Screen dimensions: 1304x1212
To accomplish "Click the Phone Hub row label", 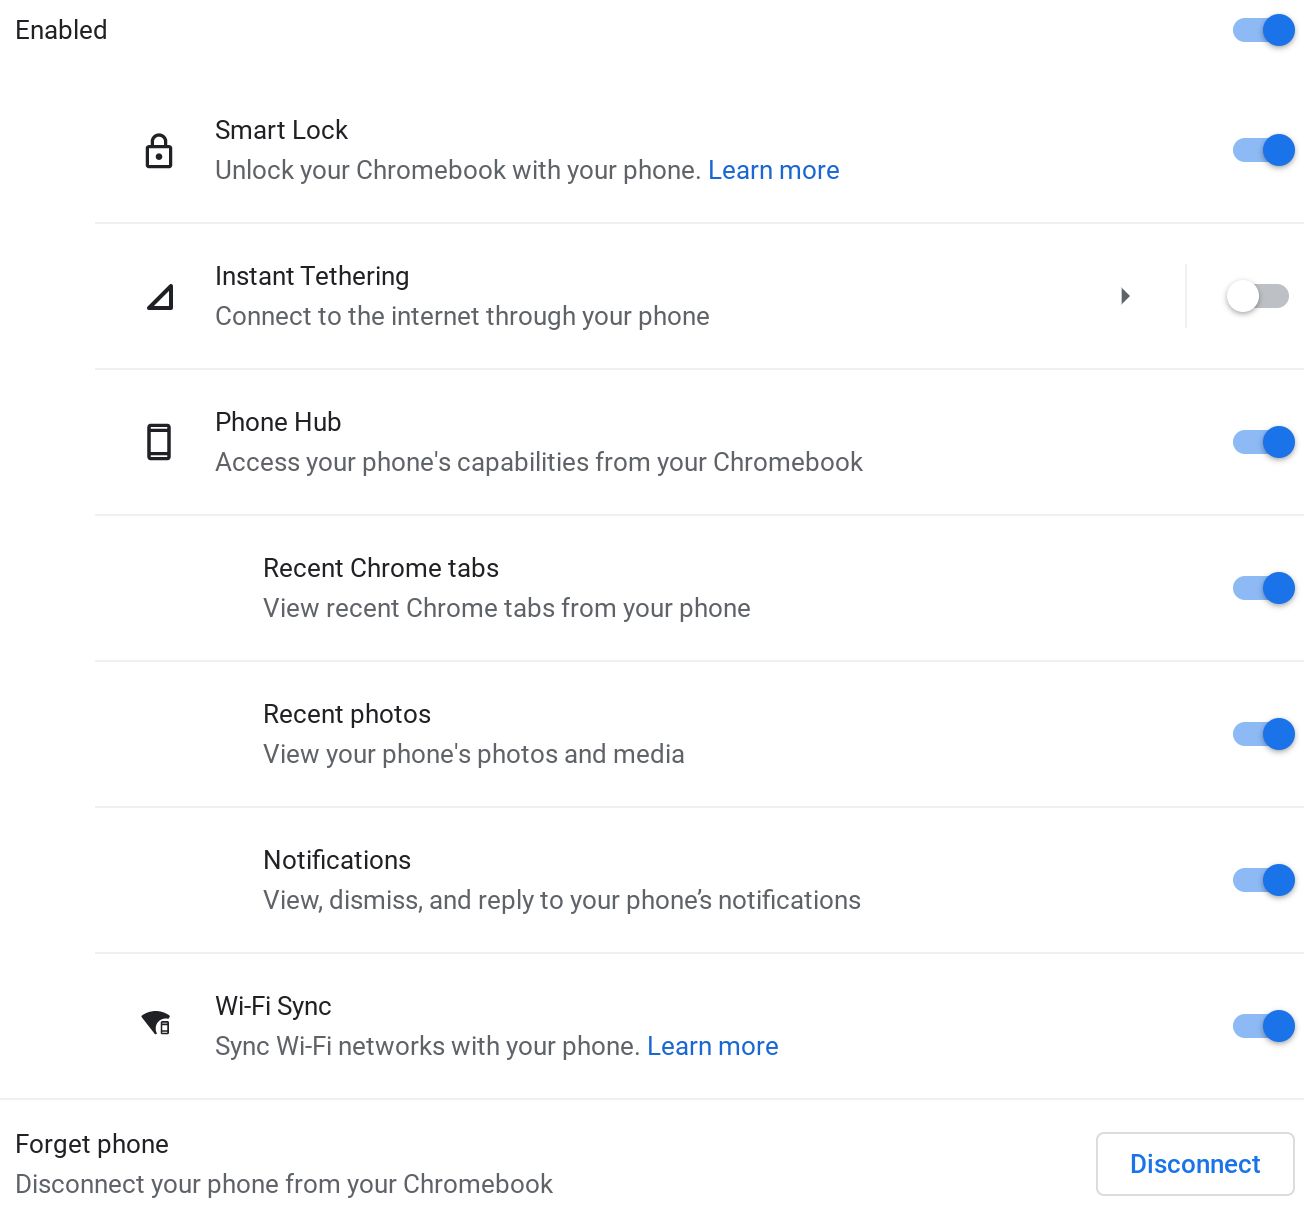I will 277,421.
